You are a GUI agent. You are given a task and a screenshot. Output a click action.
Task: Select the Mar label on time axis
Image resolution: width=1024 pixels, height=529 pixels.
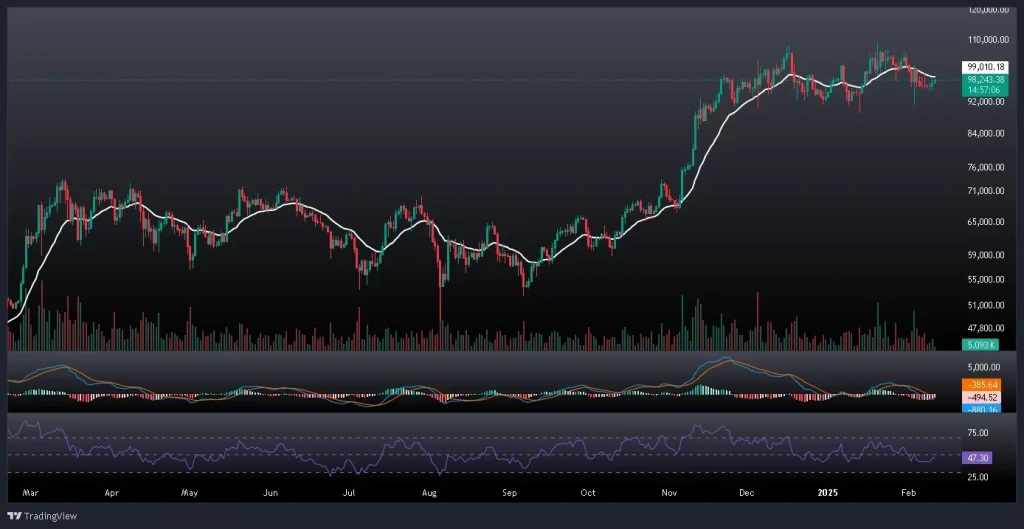pyautogui.click(x=31, y=493)
